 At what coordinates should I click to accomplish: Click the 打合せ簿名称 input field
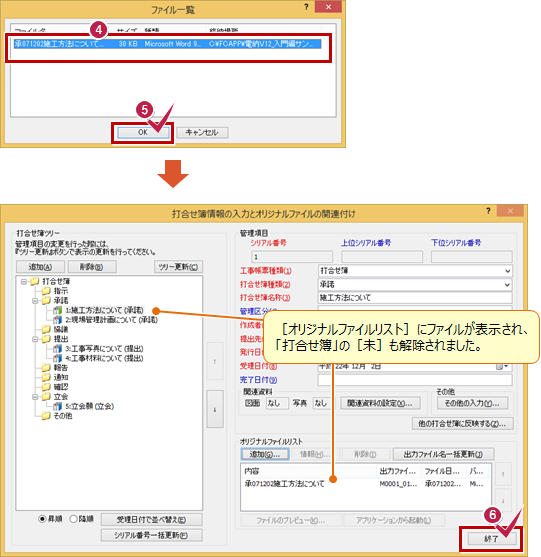pyautogui.click(x=415, y=298)
